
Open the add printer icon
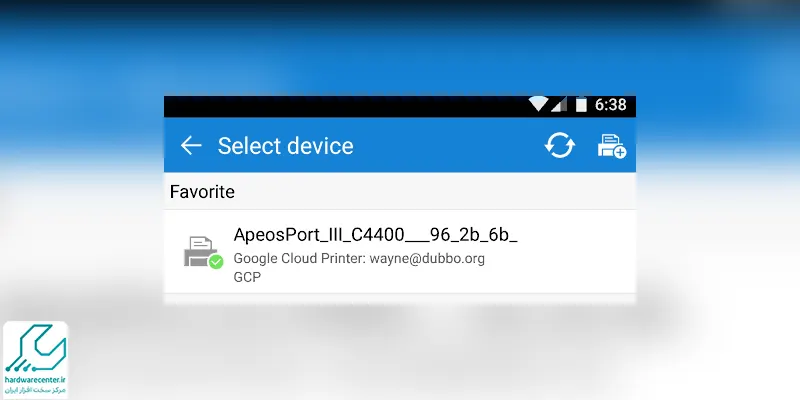(x=612, y=146)
